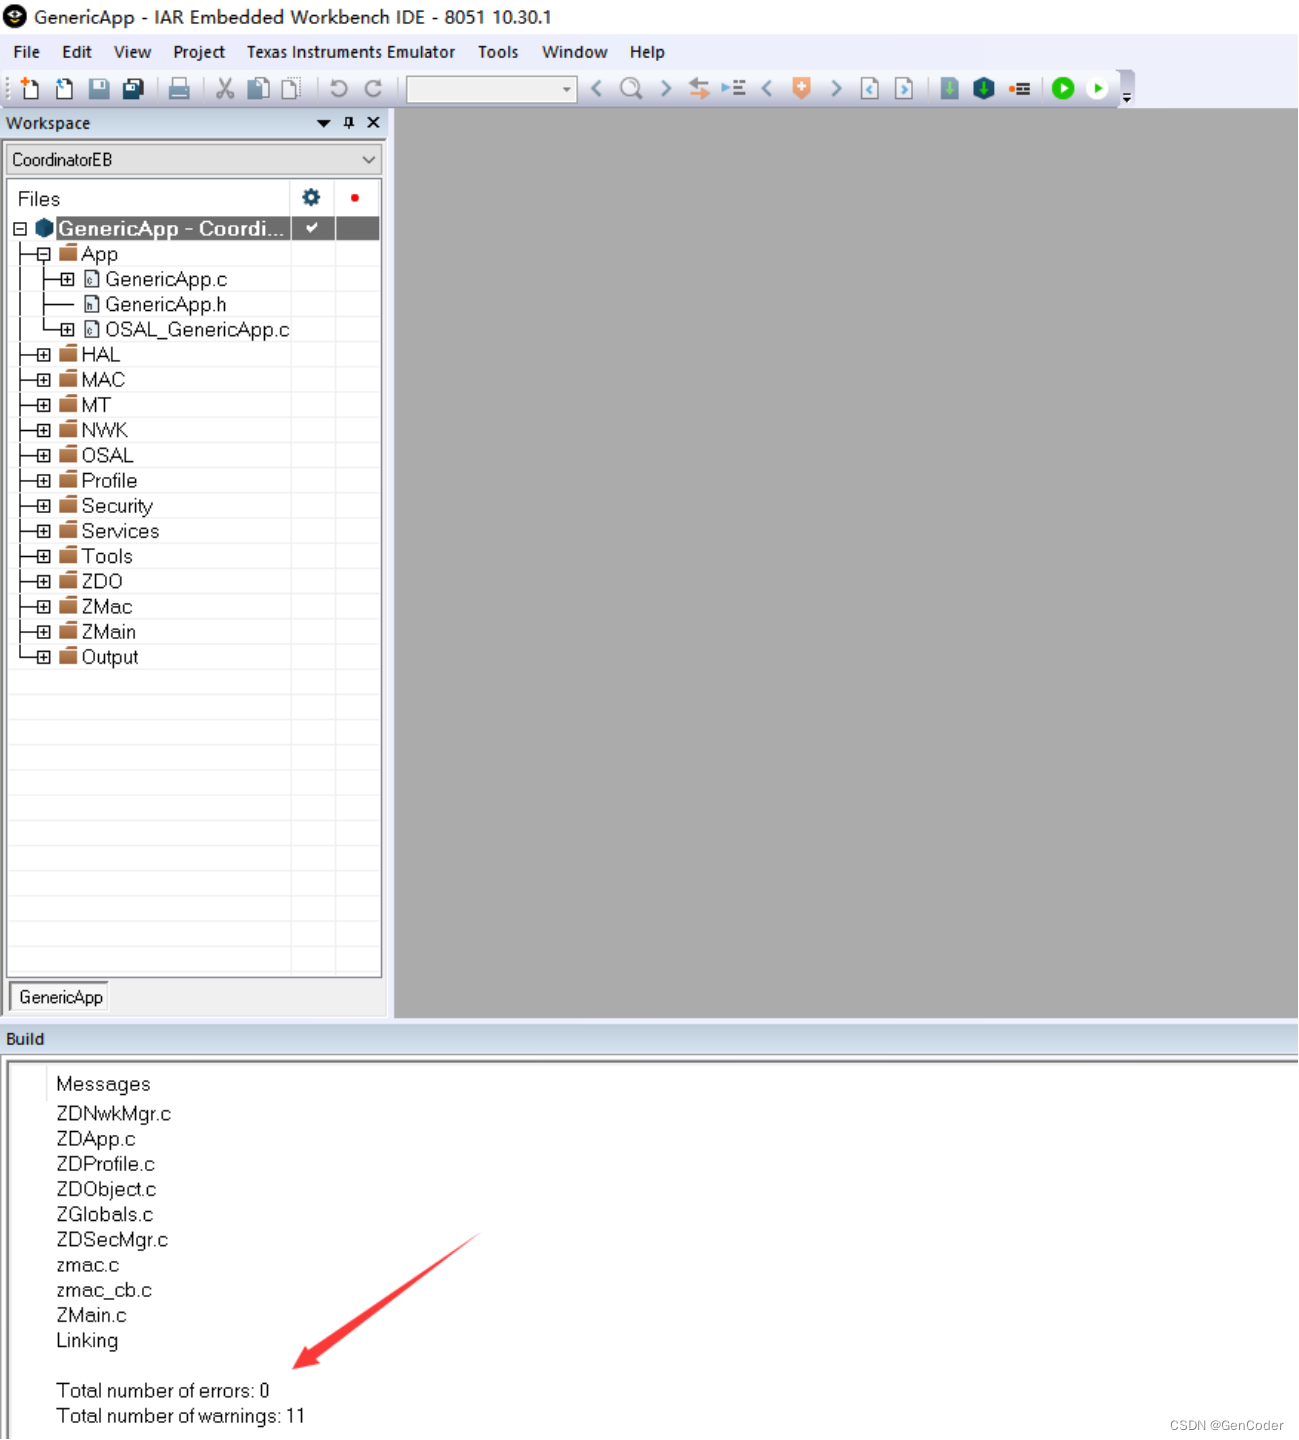Open the Tools menu

pyautogui.click(x=498, y=52)
